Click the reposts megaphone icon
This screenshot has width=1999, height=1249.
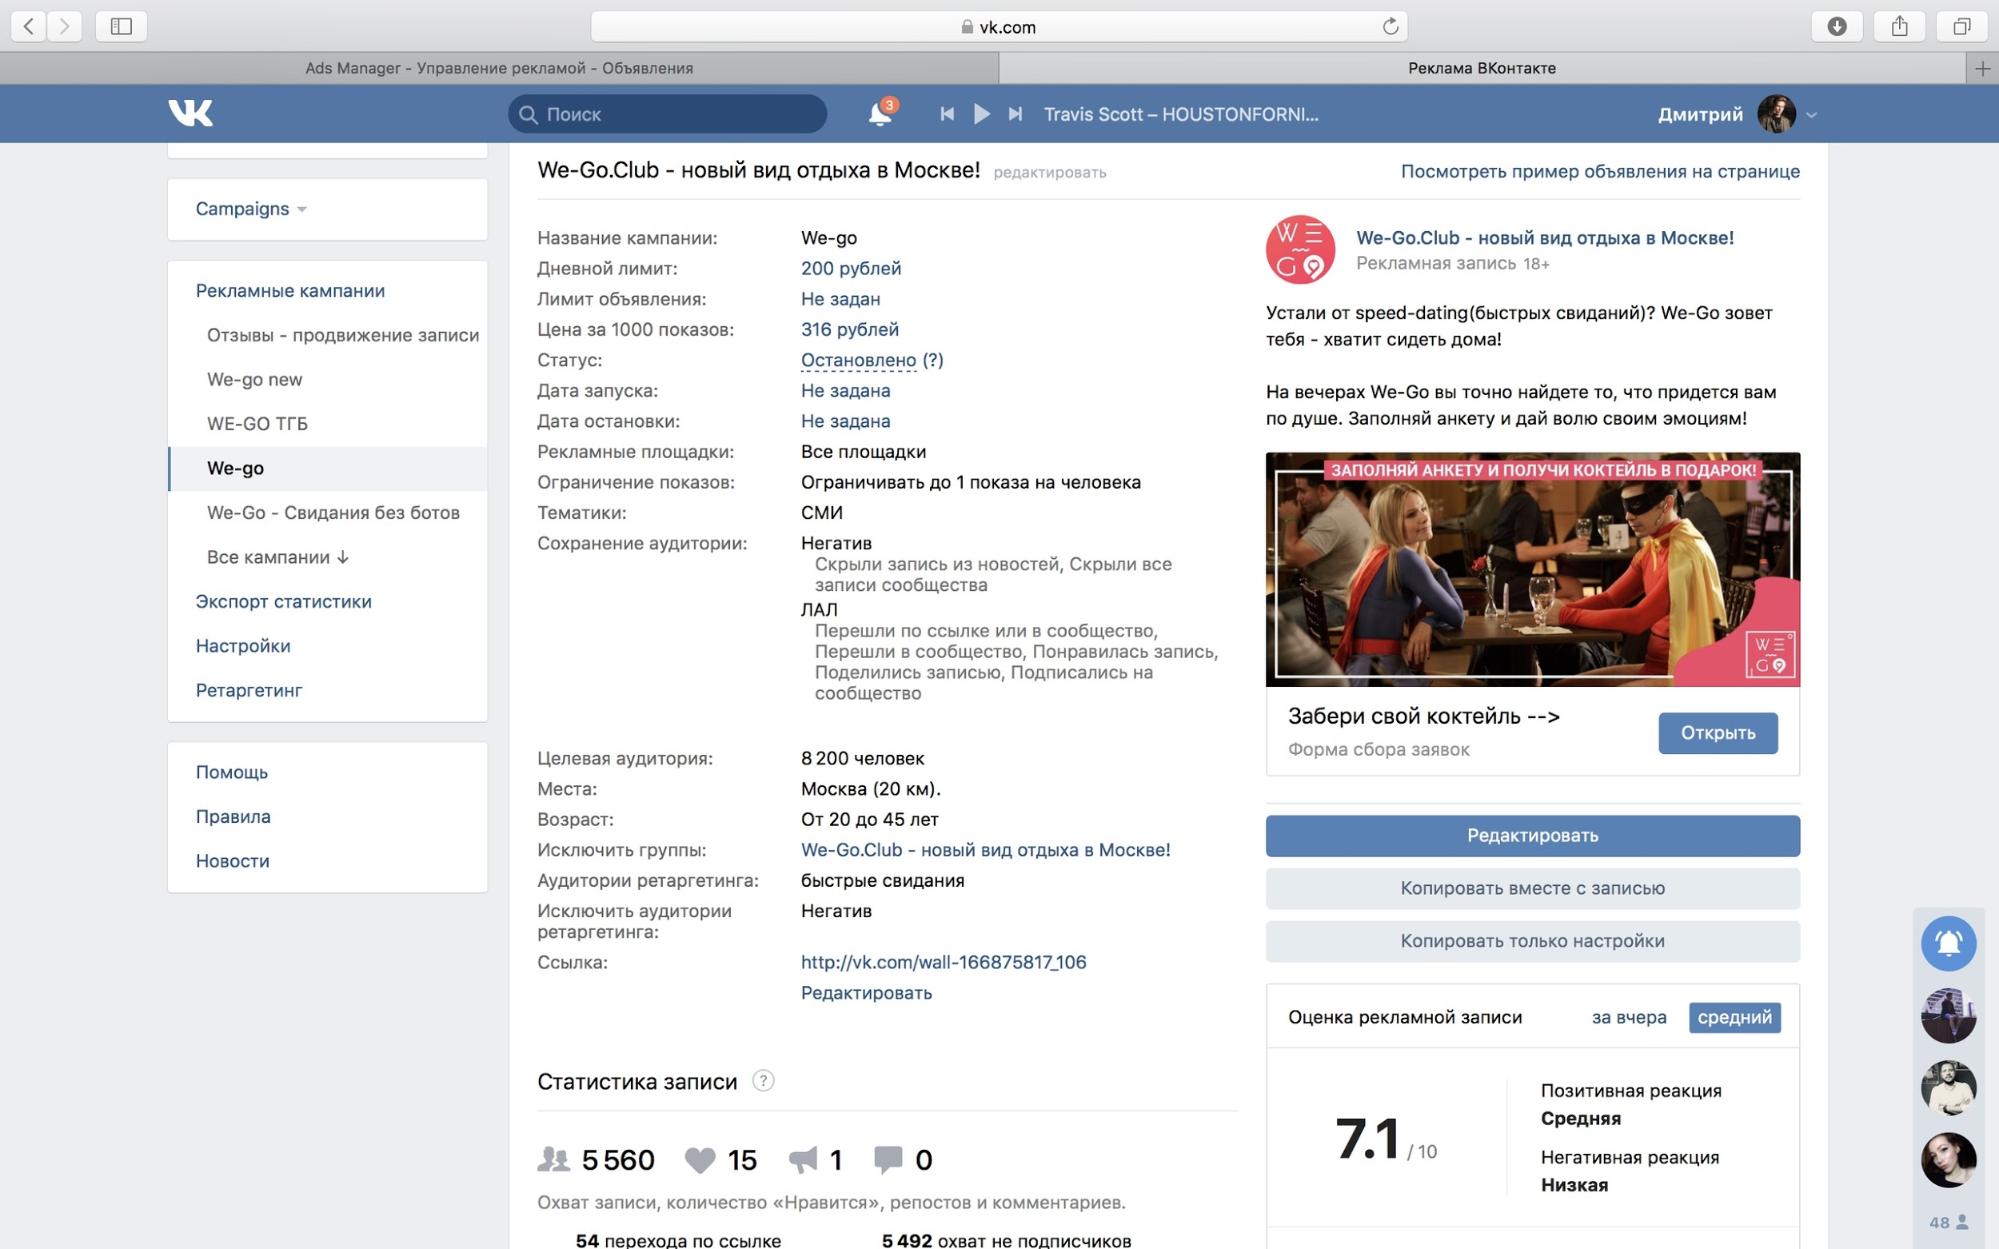tap(803, 1160)
